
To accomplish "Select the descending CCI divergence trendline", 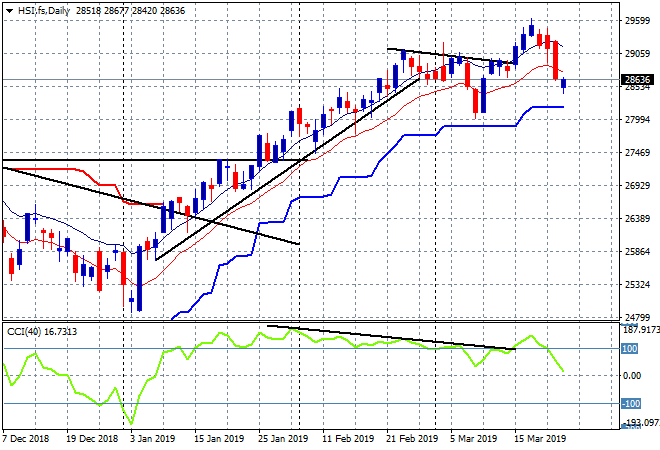I will coord(391,337).
